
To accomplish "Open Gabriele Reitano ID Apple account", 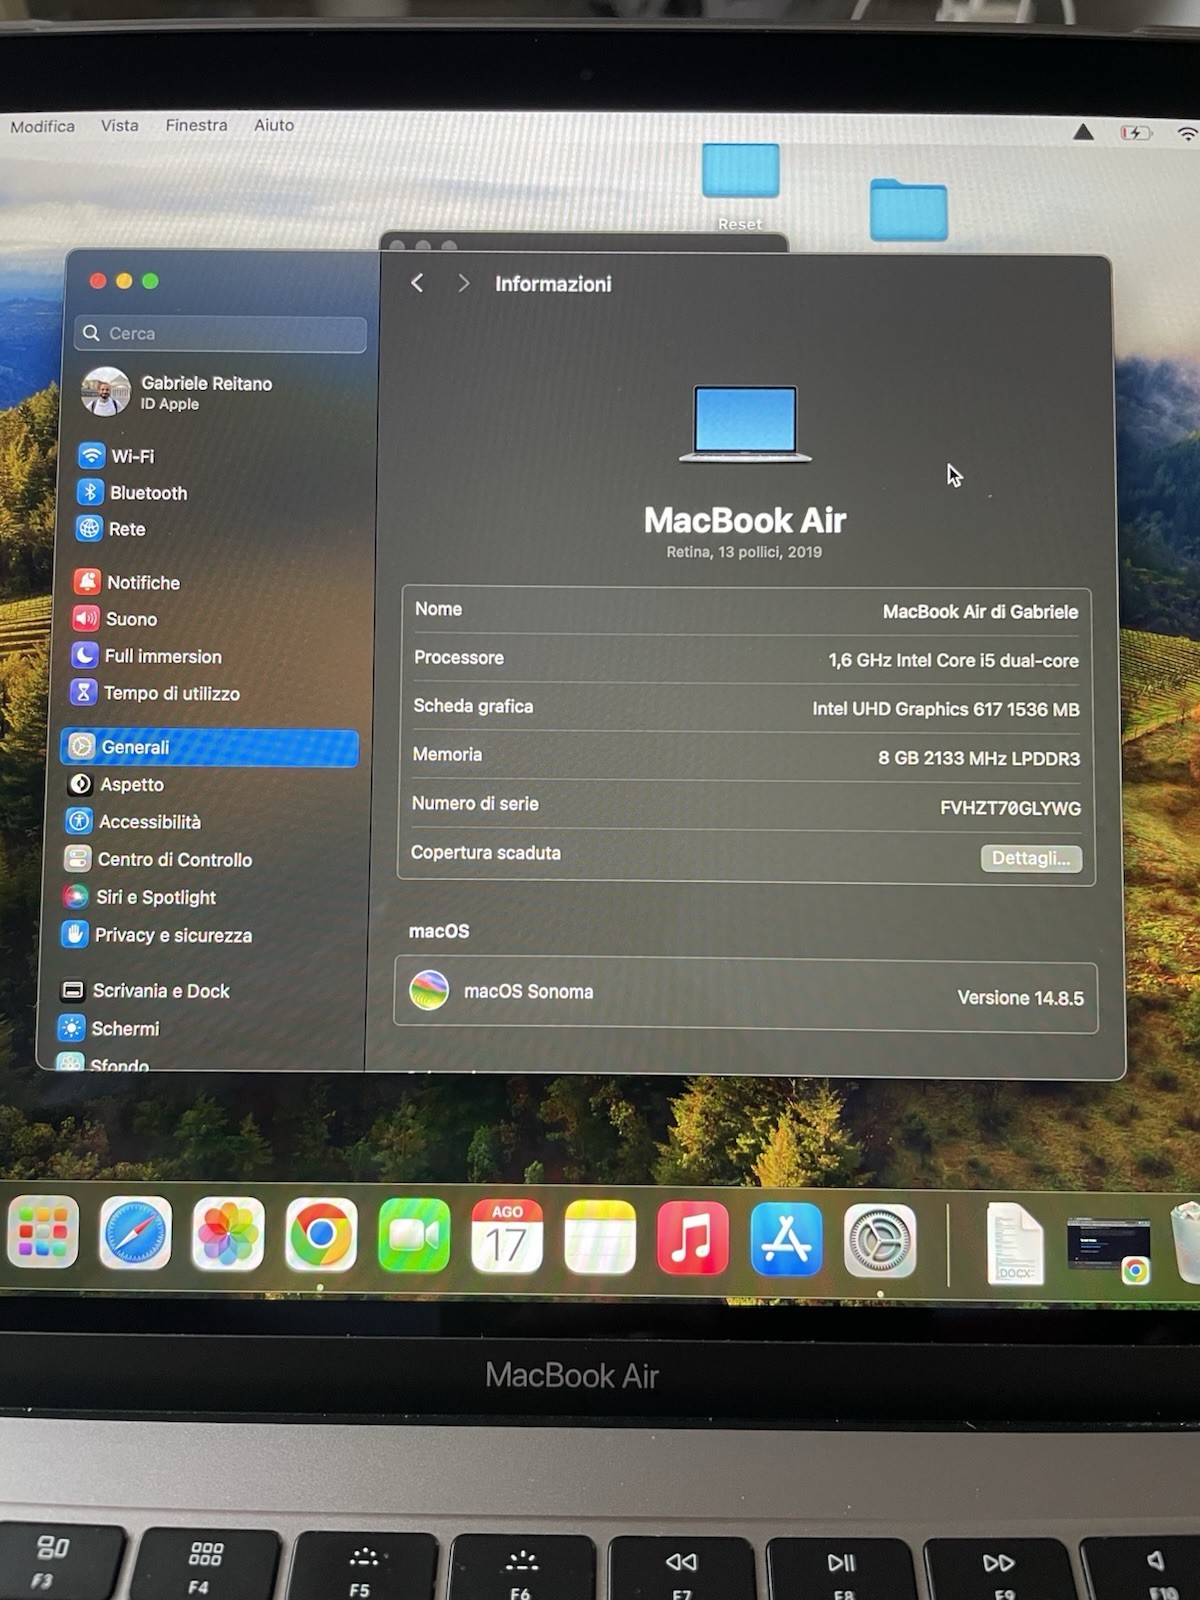I will (178, 392).
